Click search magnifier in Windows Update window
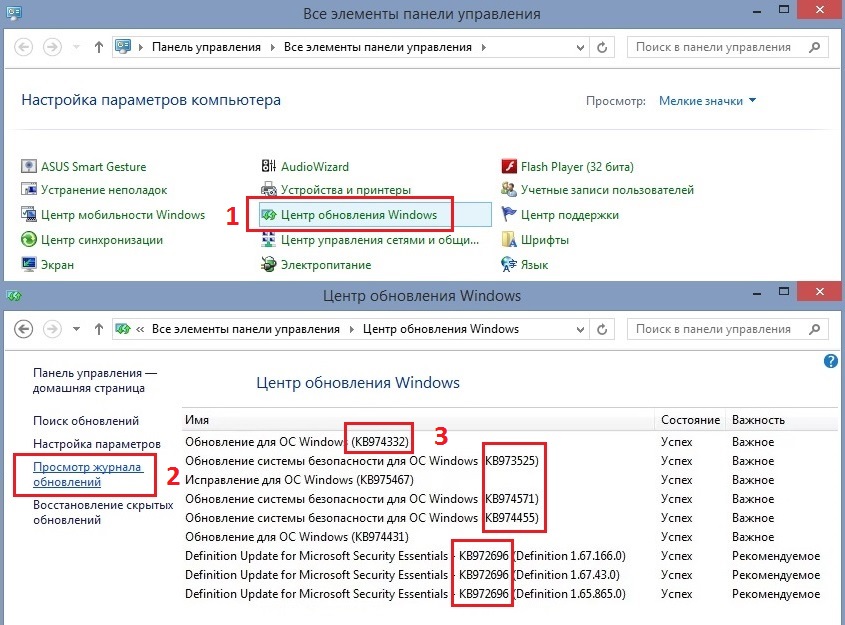The image size is (845, 625). (x=815, y=329)
